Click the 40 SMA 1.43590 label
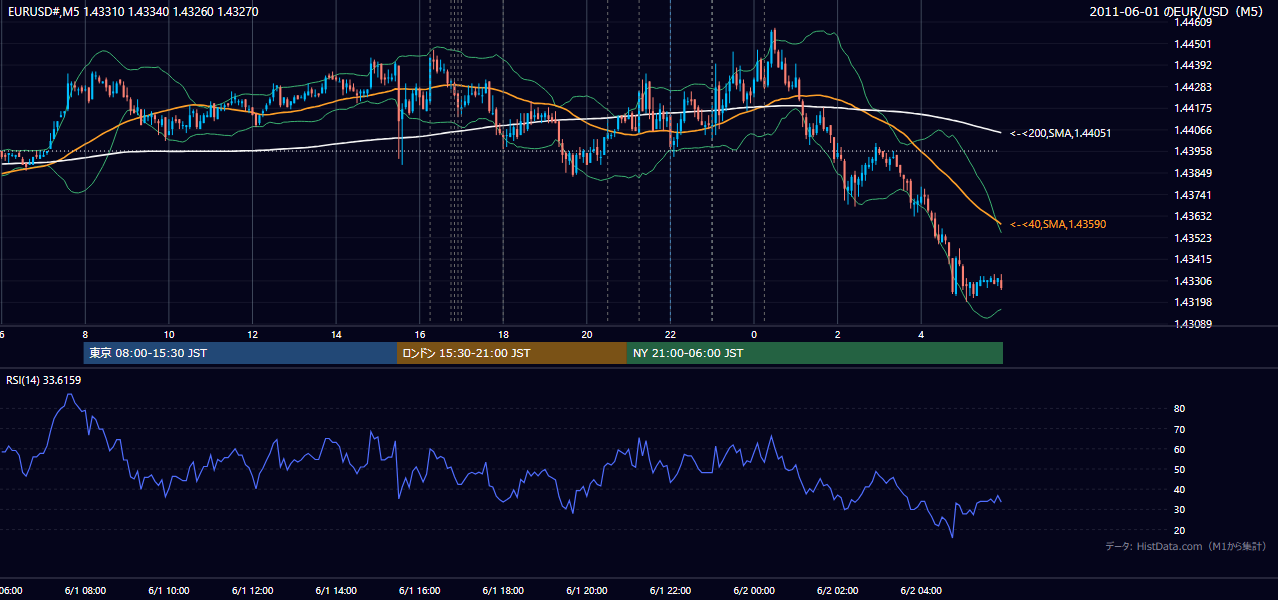The height and width of the screenshot is (600, 1278). (x=1058, y=224)
